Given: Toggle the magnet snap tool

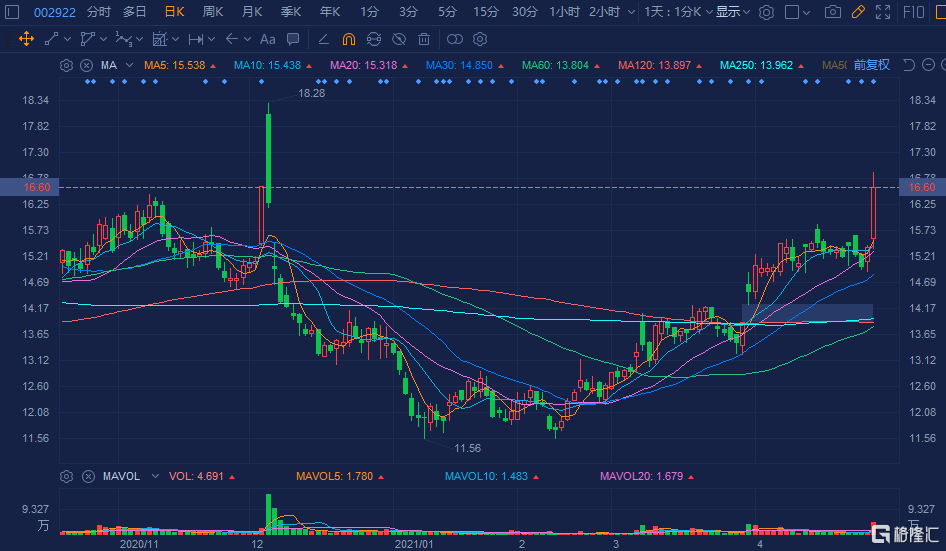Looking at the screenshot, I should pos(349,39).
